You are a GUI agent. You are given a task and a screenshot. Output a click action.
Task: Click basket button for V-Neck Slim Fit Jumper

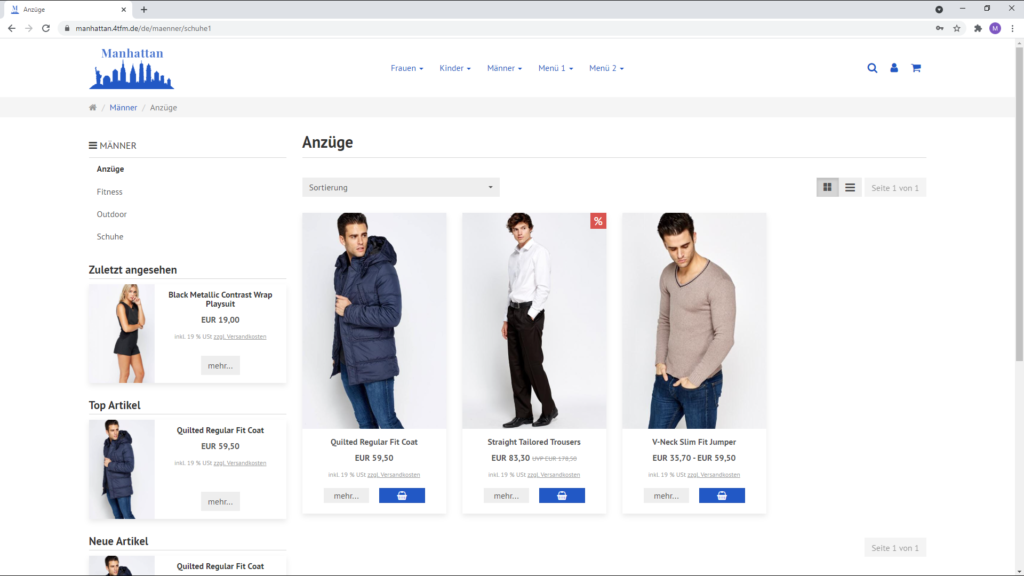click(x=722, y=495)
